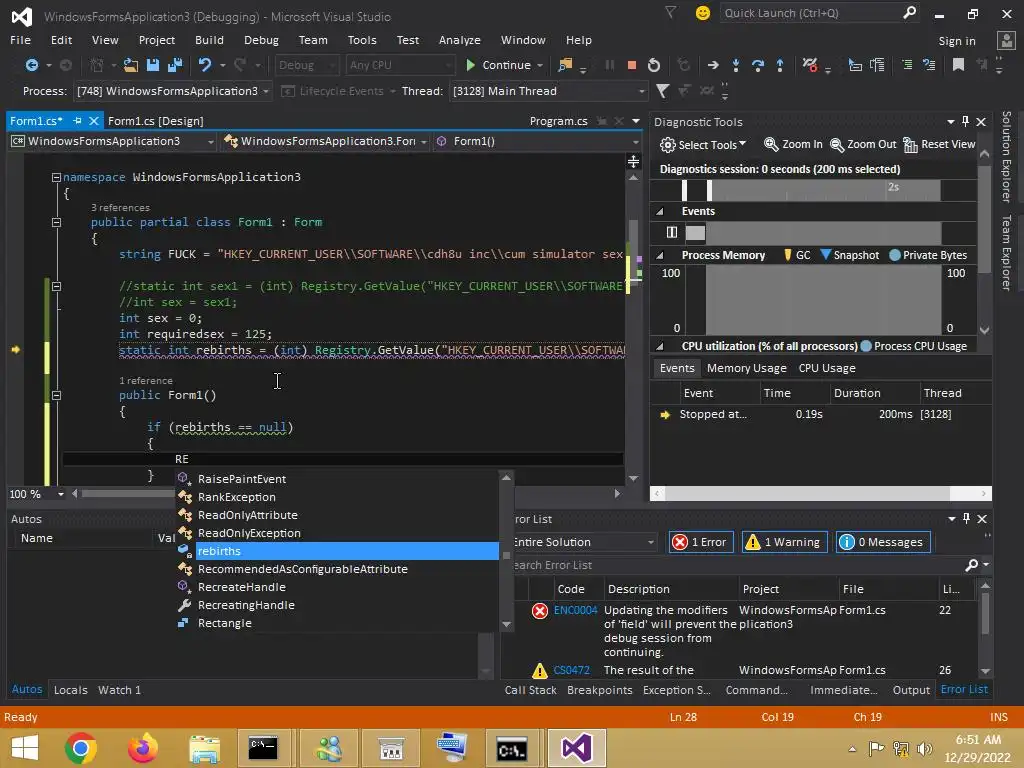
Task: Toggle GC marker in Process Memory
Action: point(797,255)
